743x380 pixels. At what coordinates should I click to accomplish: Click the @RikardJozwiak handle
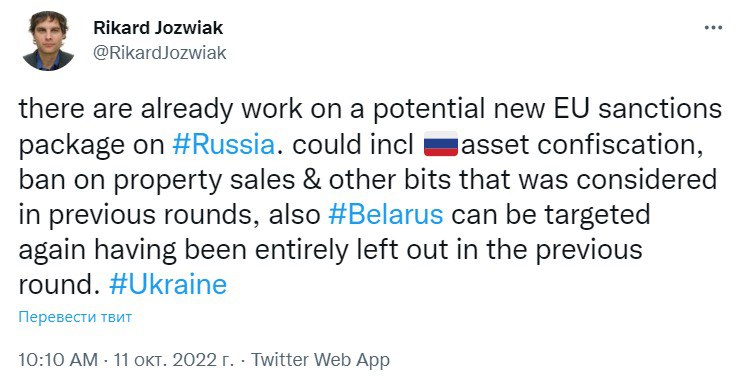pos(160,53)
